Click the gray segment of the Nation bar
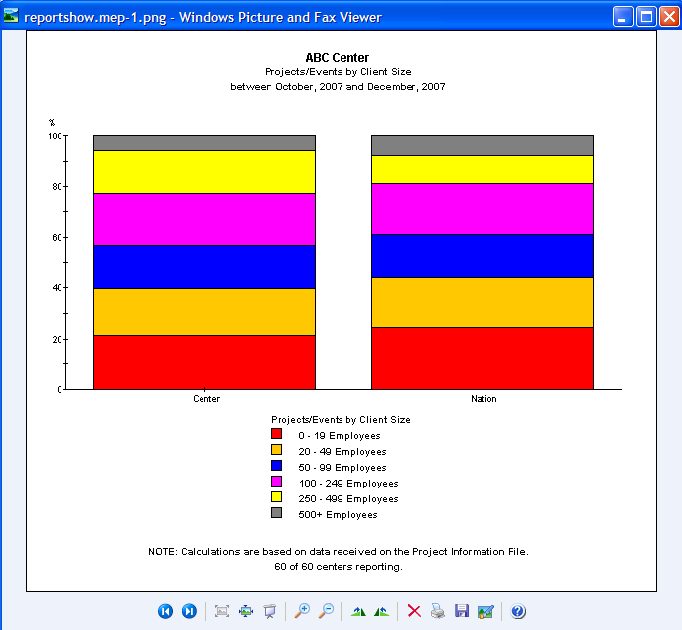 482,145
